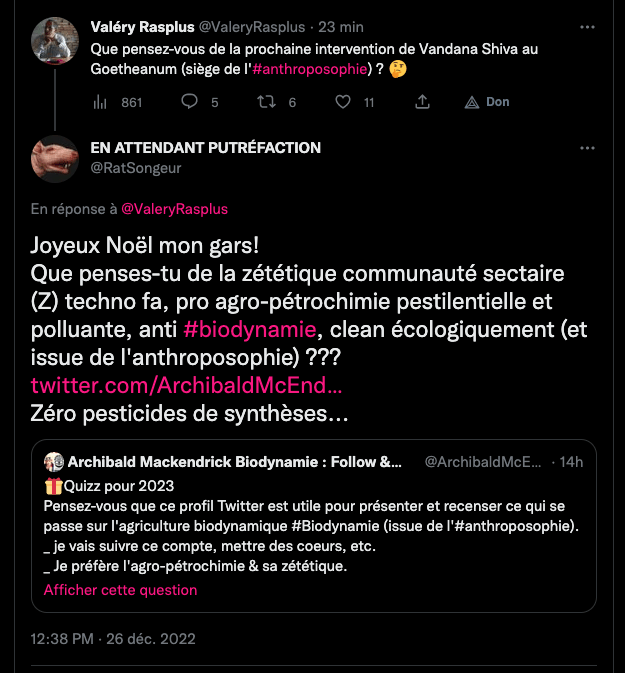Share Valéry Rasplus's tweet
The height and width of the screenshot is (673, 625).
(422, 102)
